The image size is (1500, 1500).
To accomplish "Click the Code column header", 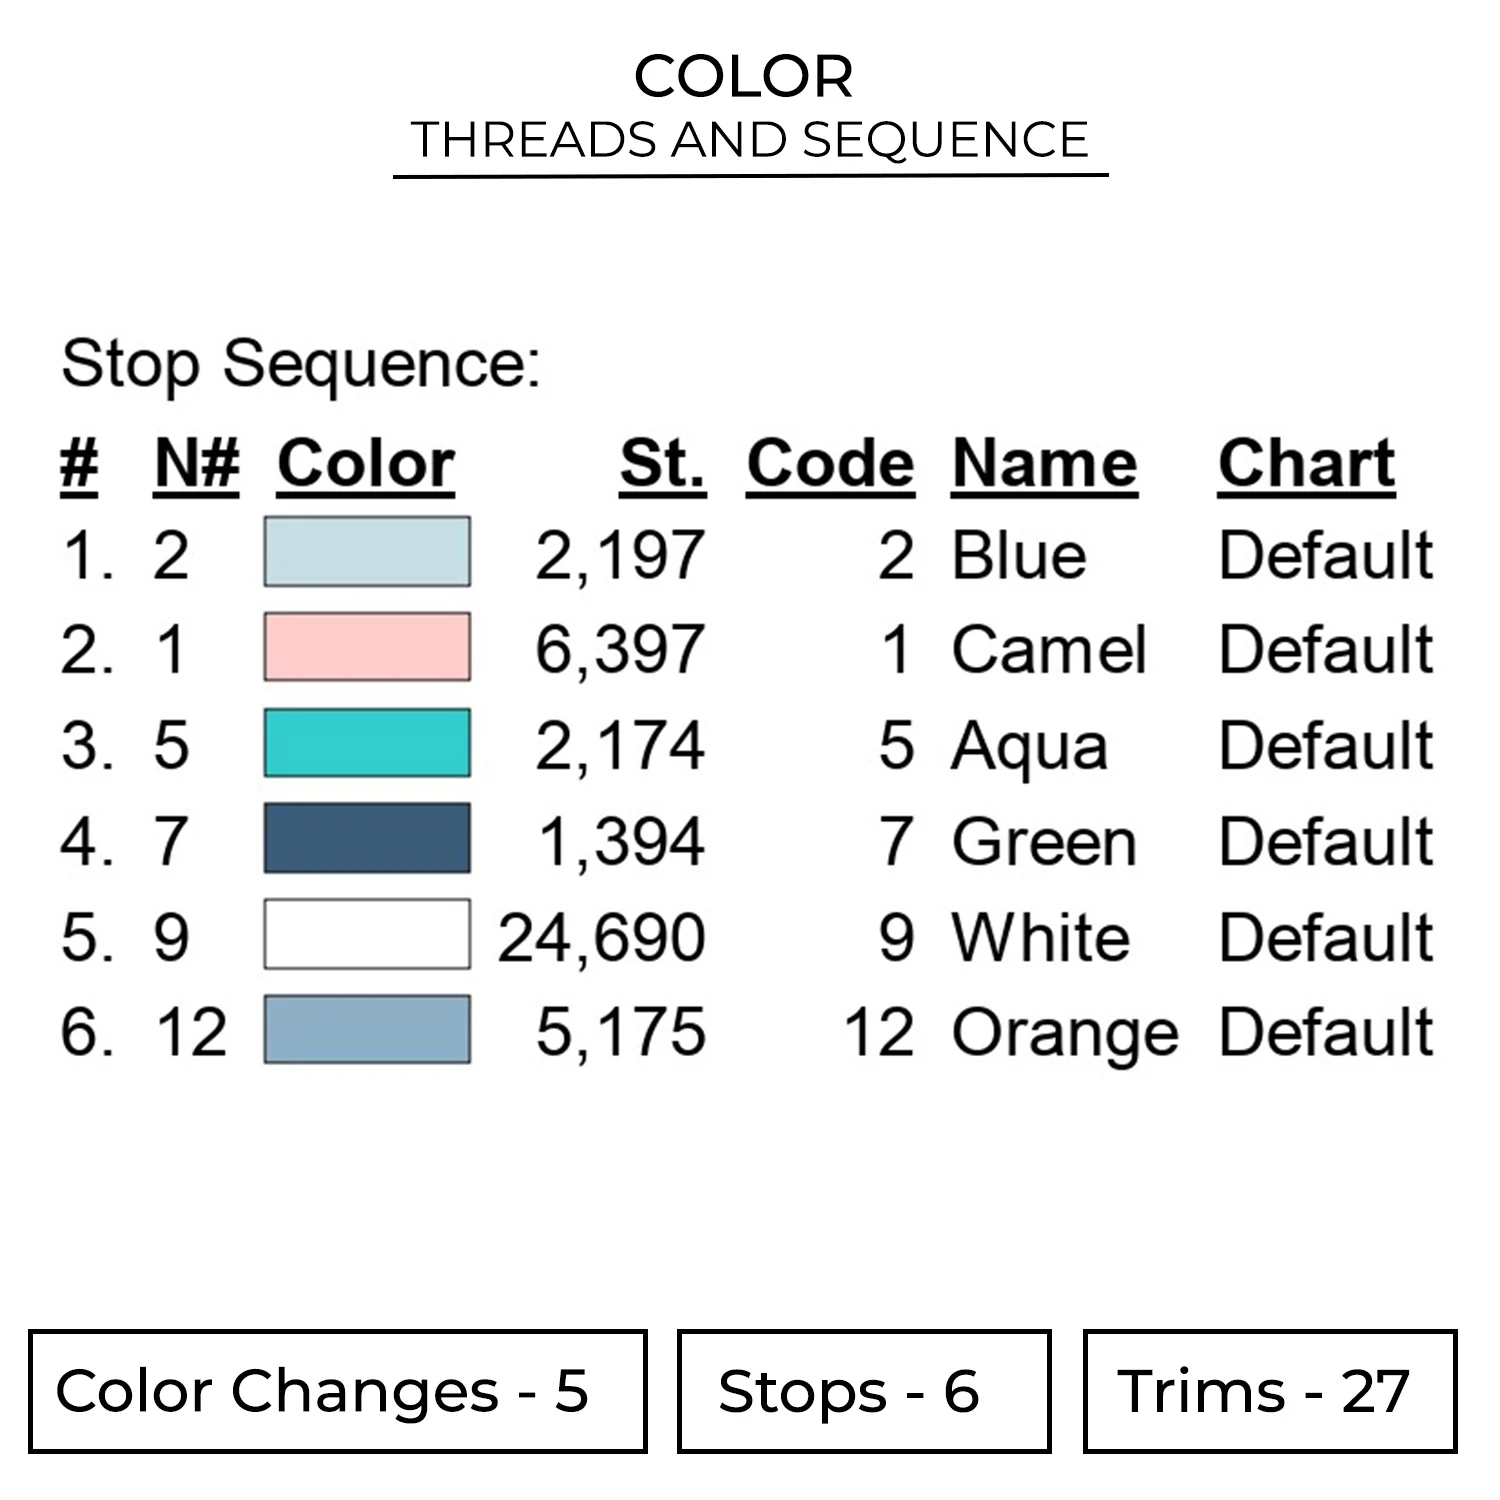I will 830,464.
